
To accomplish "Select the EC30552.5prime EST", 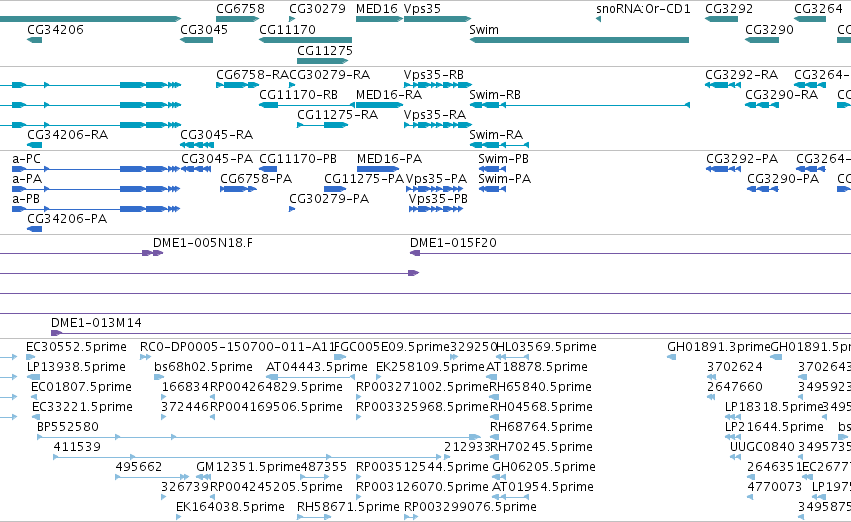I will [30, 357].
